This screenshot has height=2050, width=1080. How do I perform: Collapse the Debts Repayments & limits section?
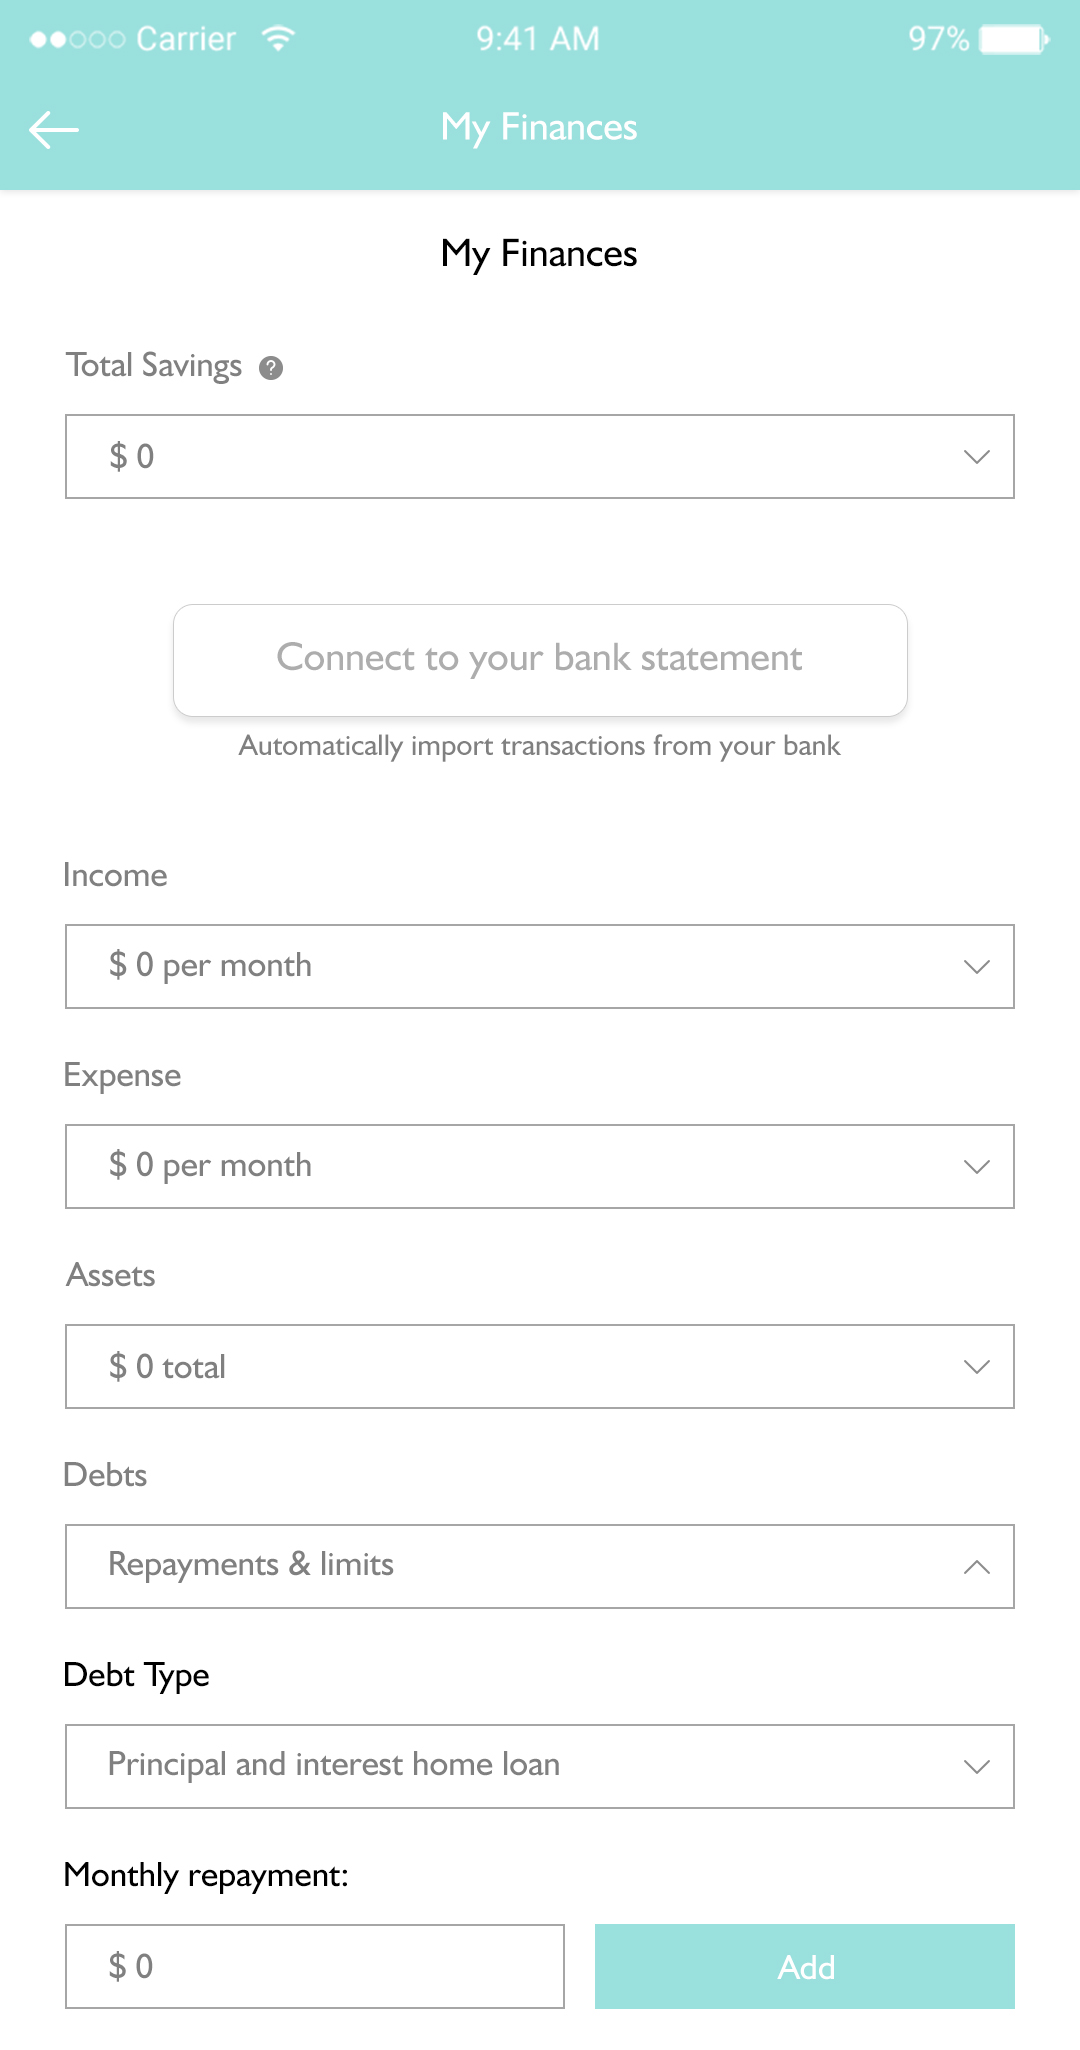pyautogui.click(x=976, y=1567)
